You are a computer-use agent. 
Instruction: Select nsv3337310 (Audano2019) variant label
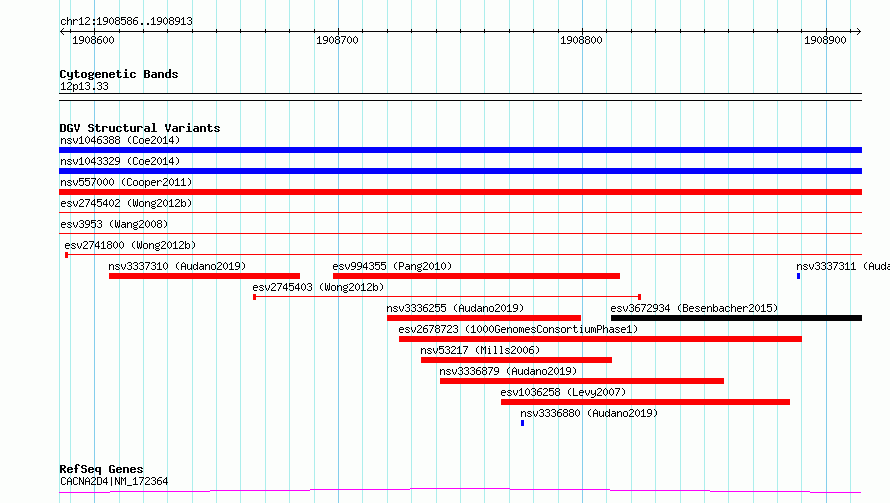tap(177, 266)
